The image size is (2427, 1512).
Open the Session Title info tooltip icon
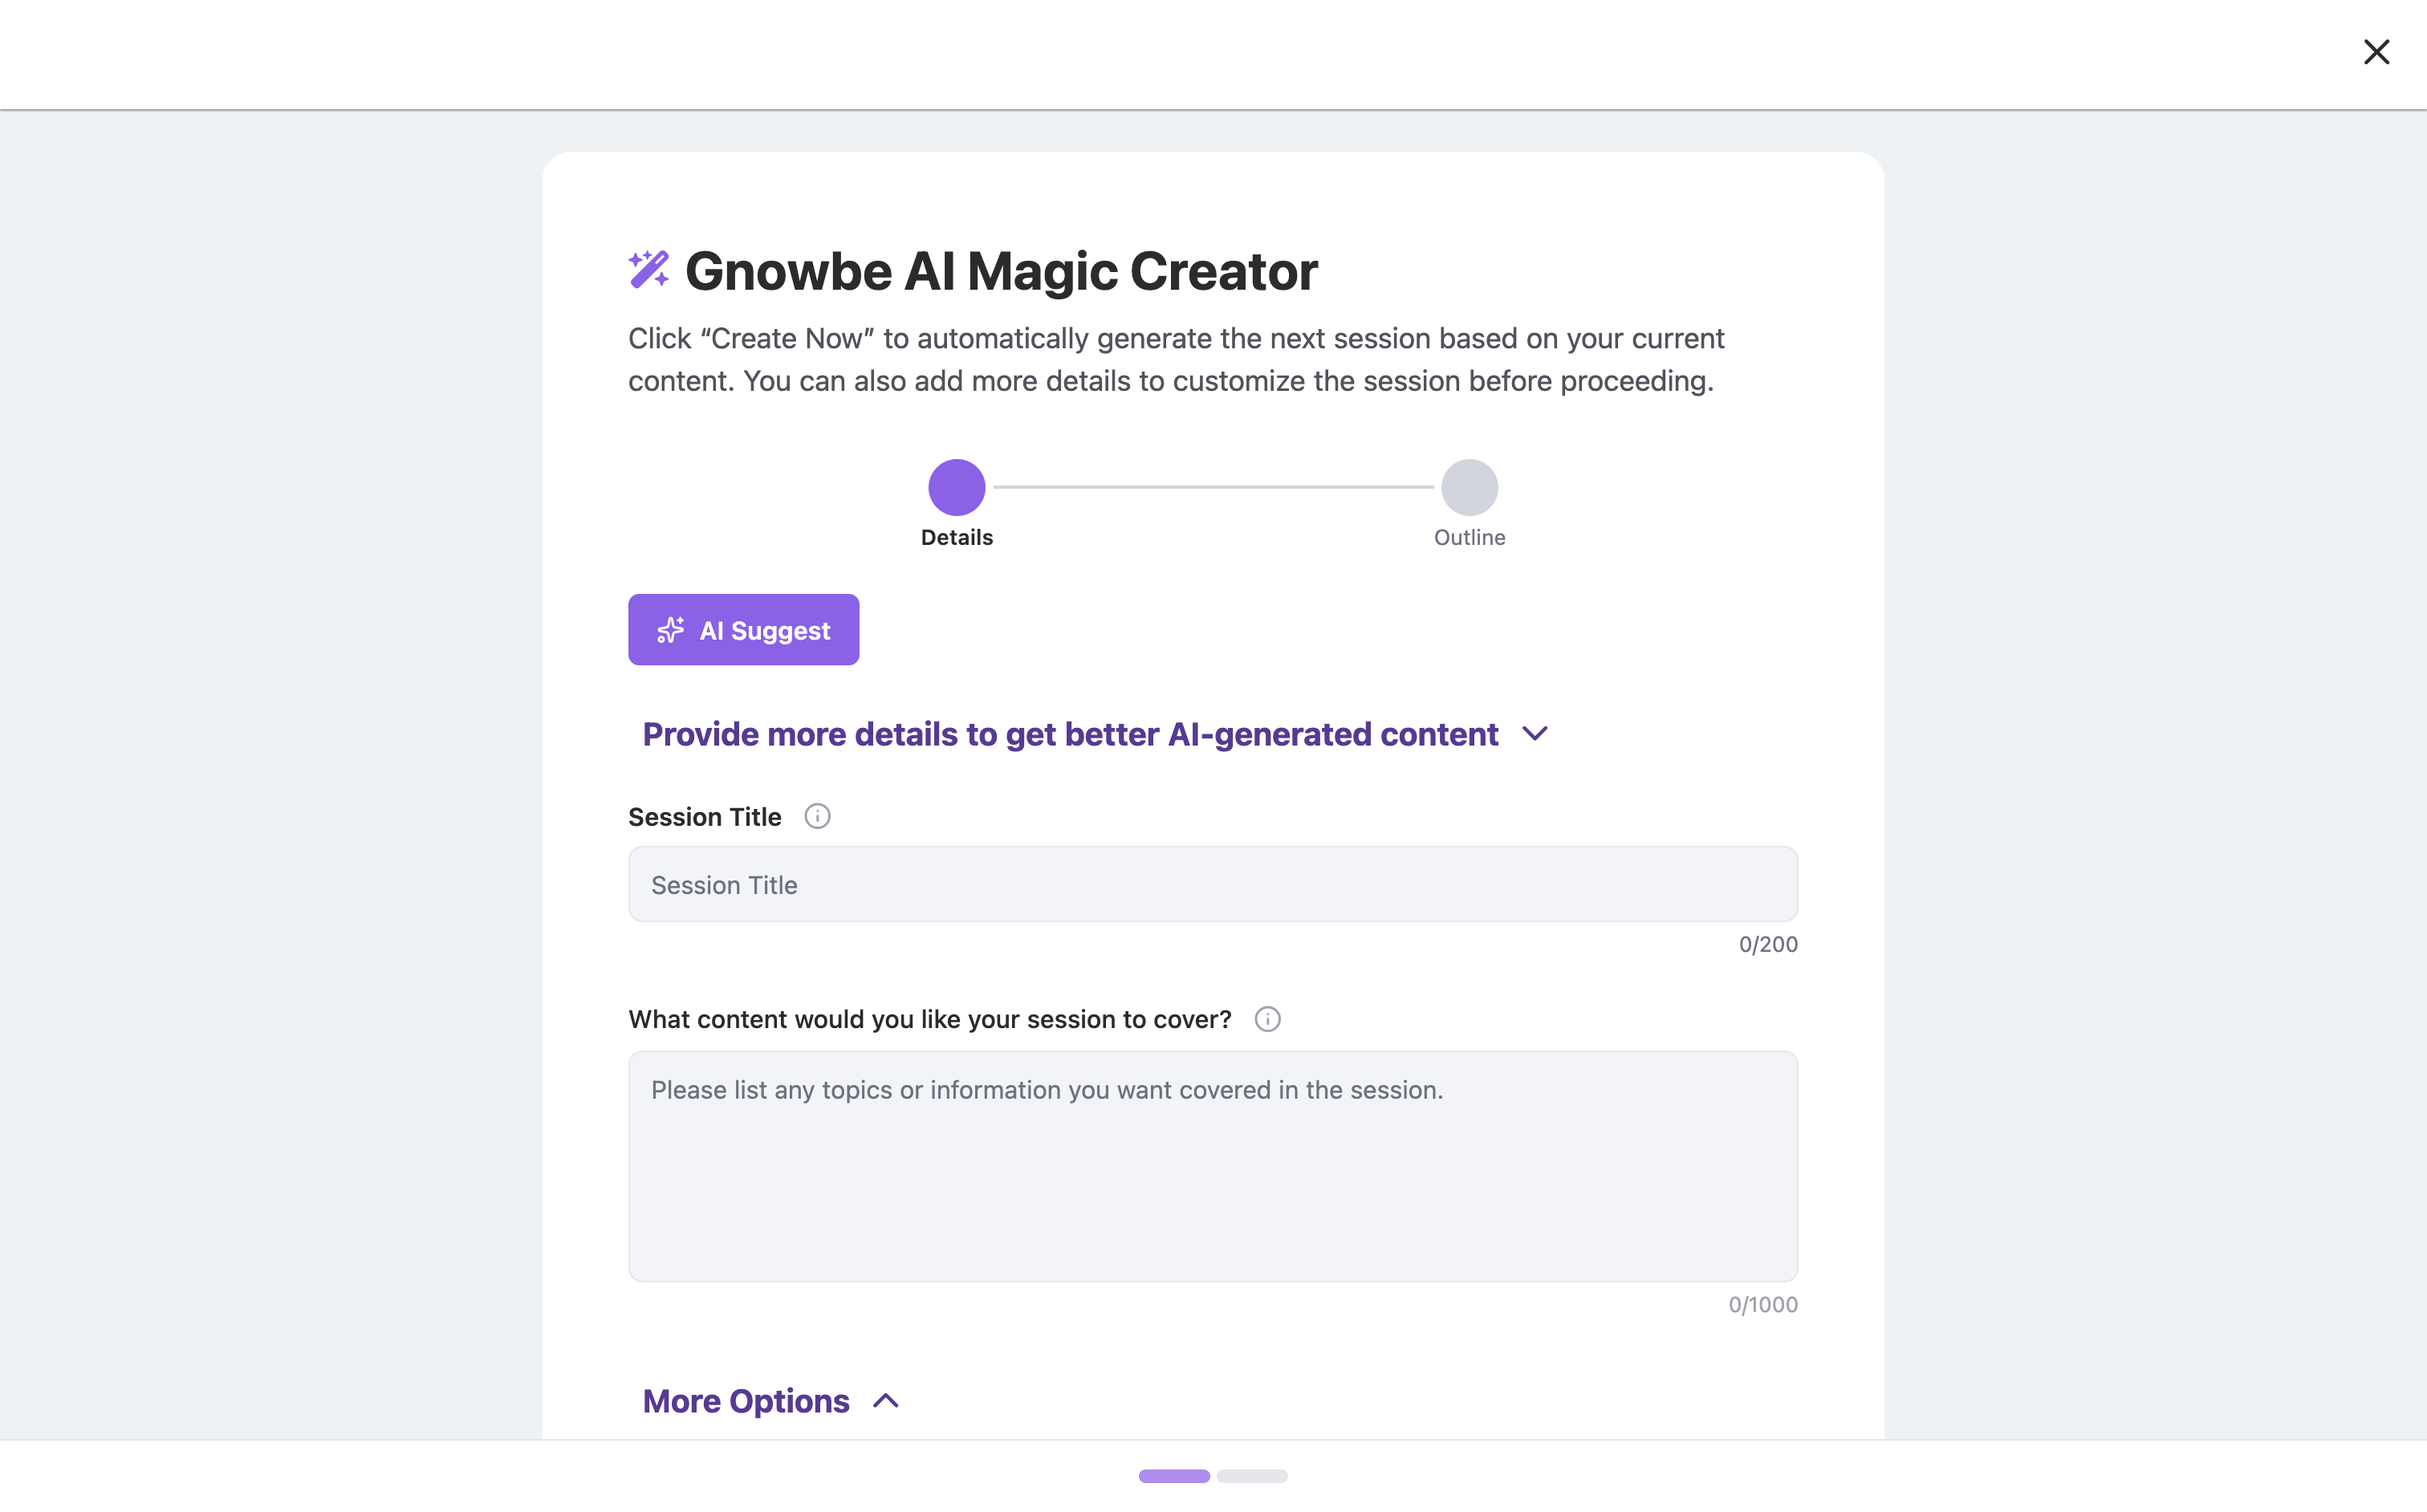coord(817,817)
